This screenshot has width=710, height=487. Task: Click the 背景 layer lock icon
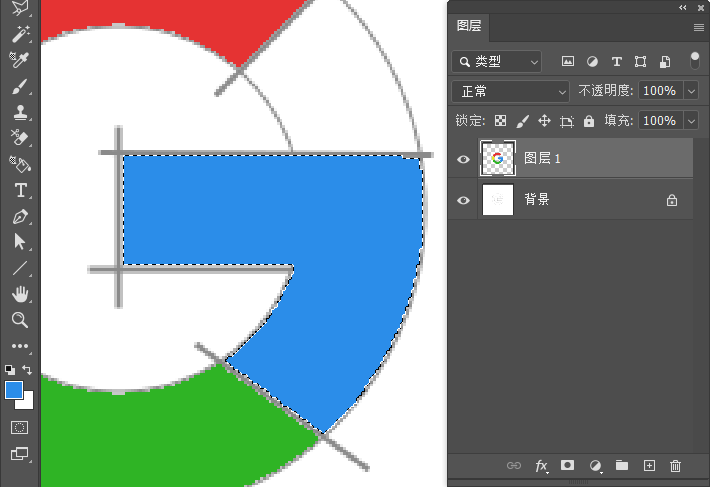point(672,200)
